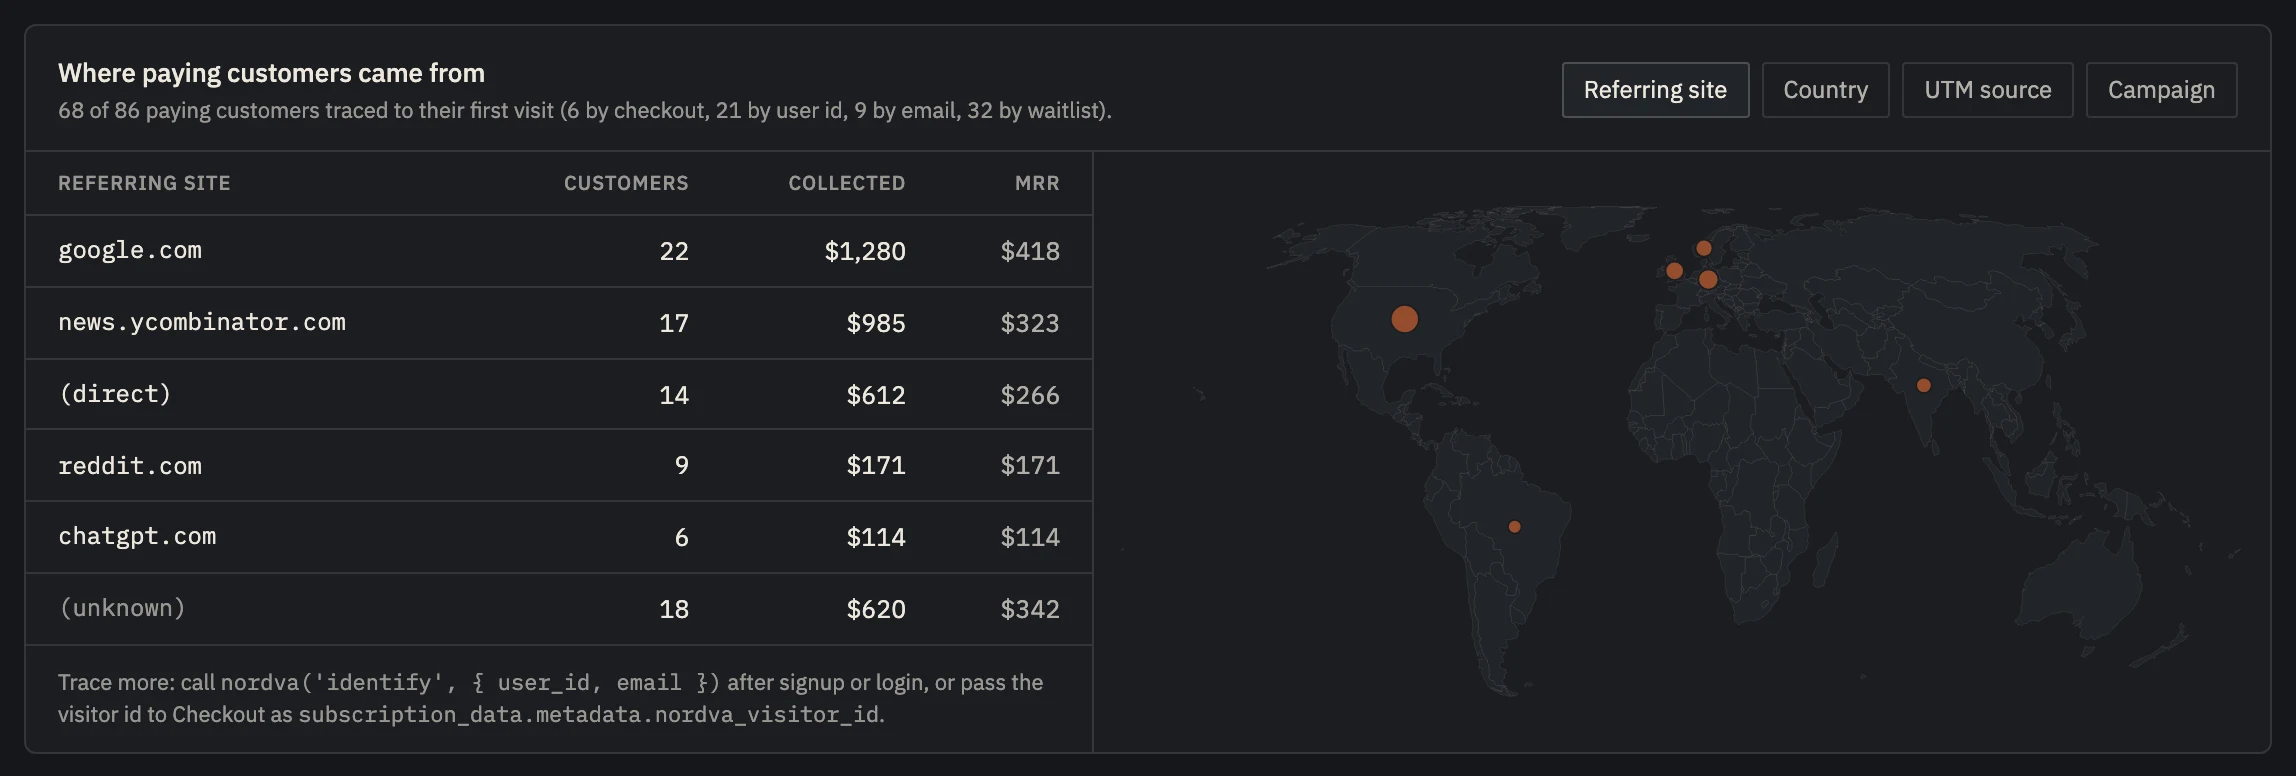Click chatgpt.com's $114 MRR value
Image resolution: width=2296 pixels, height=776 pixels.
(1030, 537)
